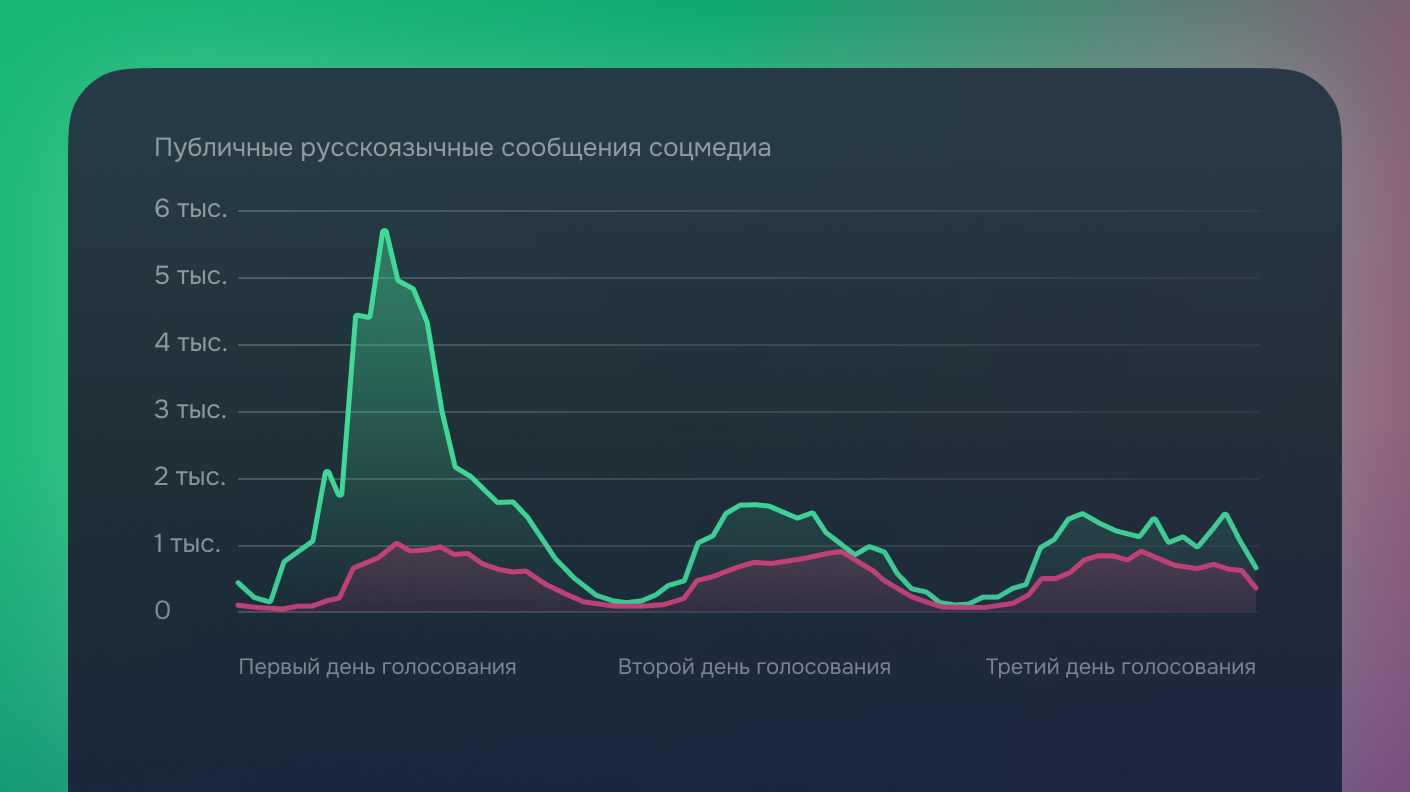
Task: Click the rightmost end point of the pink line
Action: (1255, 588)
